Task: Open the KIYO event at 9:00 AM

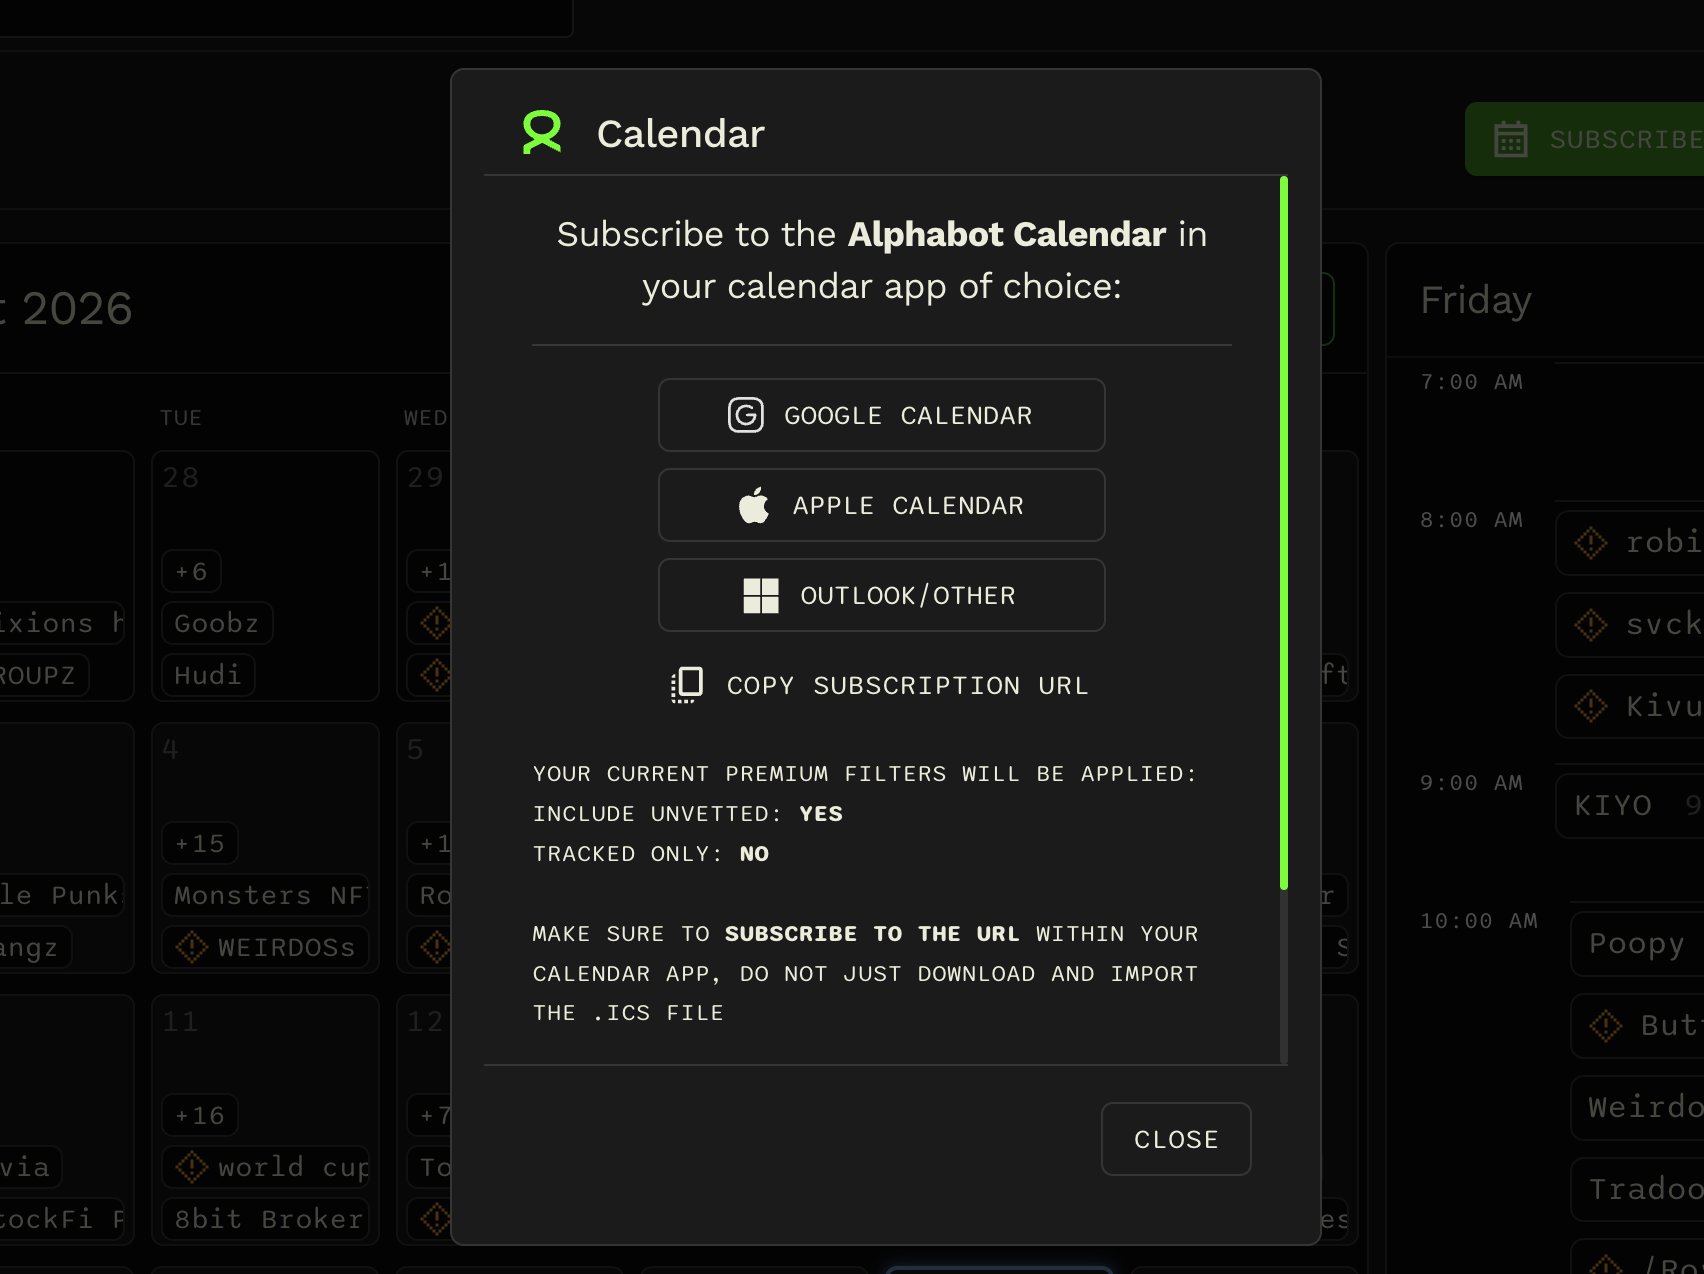Action: coord(1630,805)
